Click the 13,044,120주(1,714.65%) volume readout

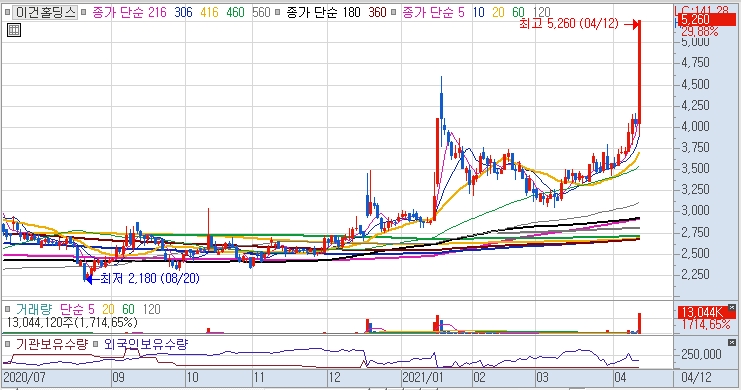71,322
